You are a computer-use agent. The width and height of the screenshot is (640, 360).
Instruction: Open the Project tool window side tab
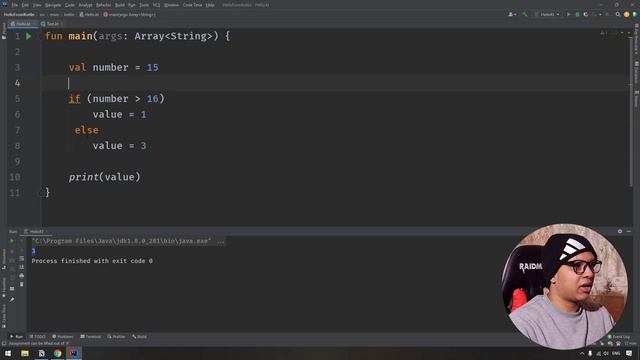(x=4, y=31)
